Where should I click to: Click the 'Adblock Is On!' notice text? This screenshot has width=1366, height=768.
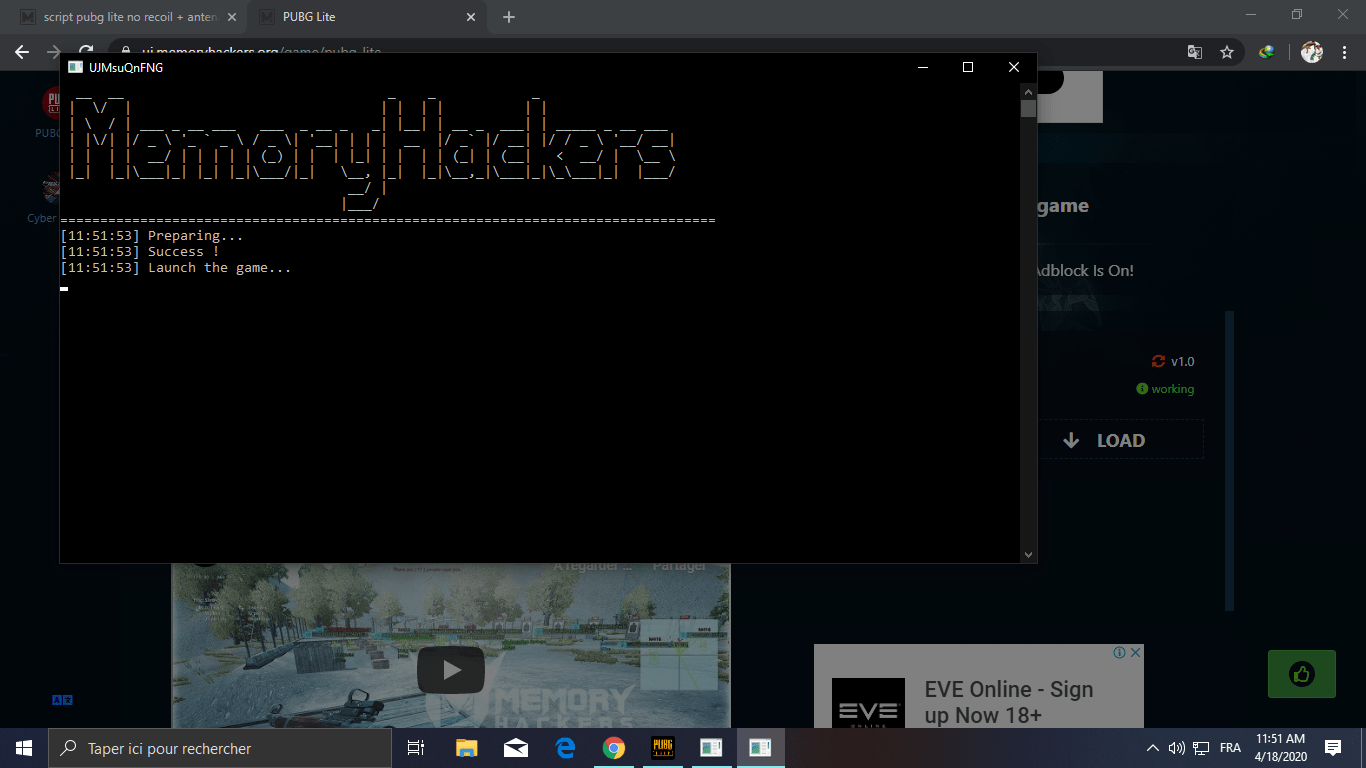(1084, 270)
